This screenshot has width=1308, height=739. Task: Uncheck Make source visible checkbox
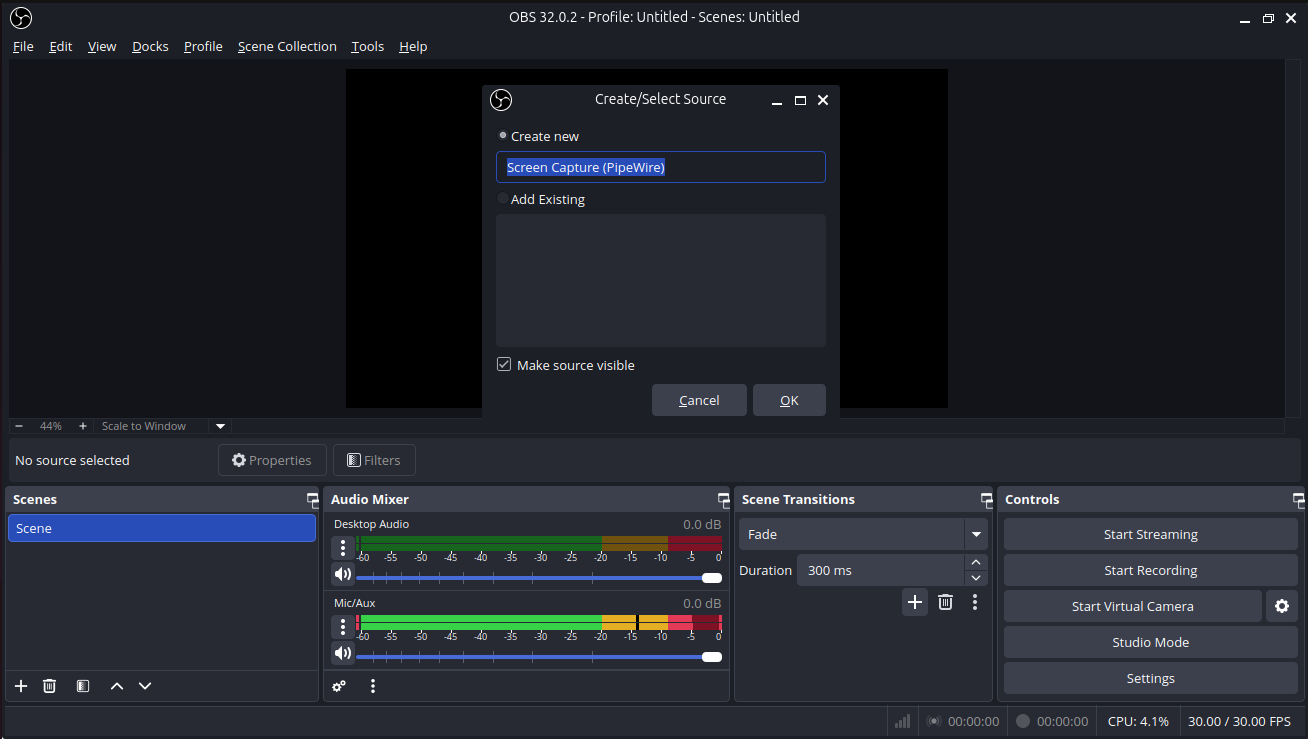504,365
